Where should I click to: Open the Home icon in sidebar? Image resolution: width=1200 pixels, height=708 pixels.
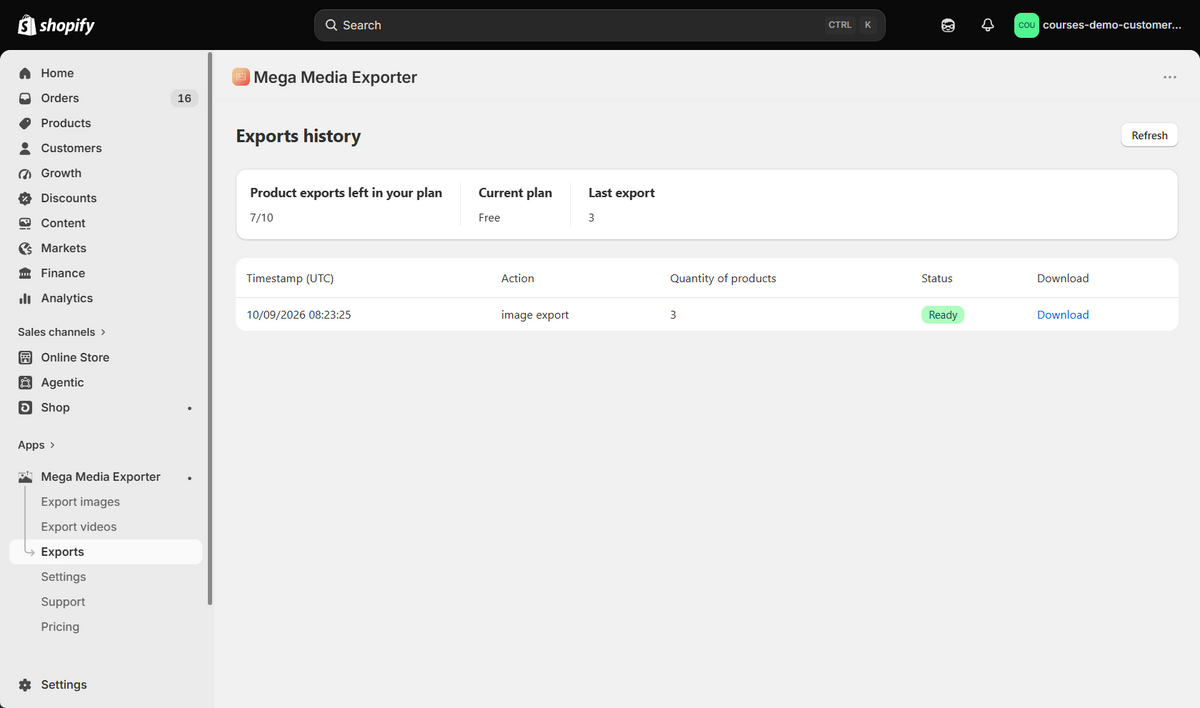coord(25,73)
